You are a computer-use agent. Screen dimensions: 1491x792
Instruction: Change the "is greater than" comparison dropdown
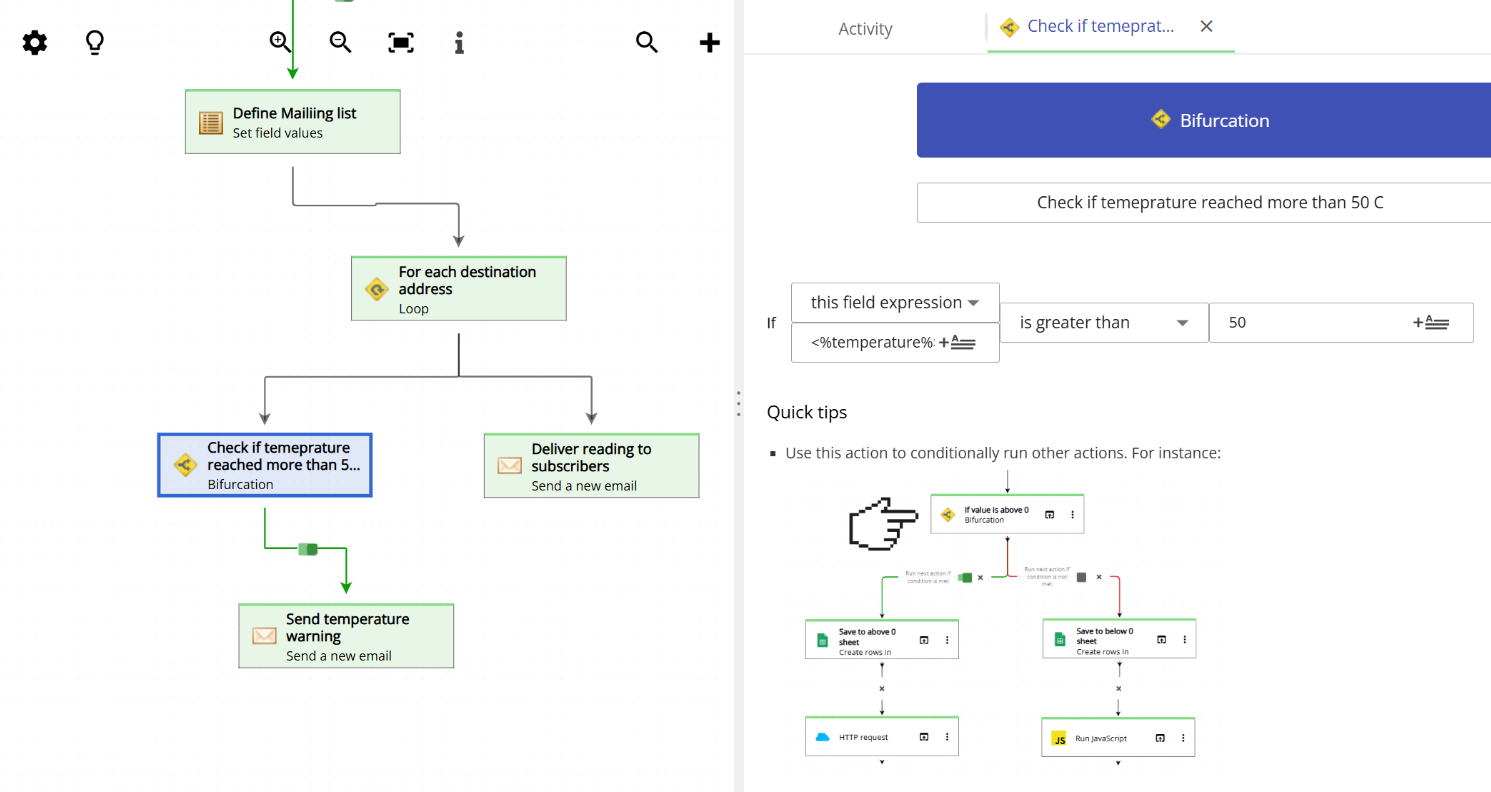[x=1104, y=322]
